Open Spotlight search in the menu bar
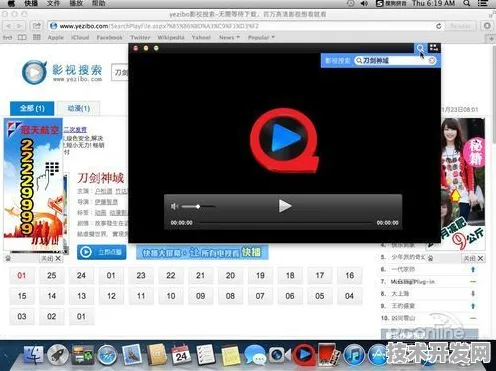Viewport: 496px width, 371px height. (467, 3)
